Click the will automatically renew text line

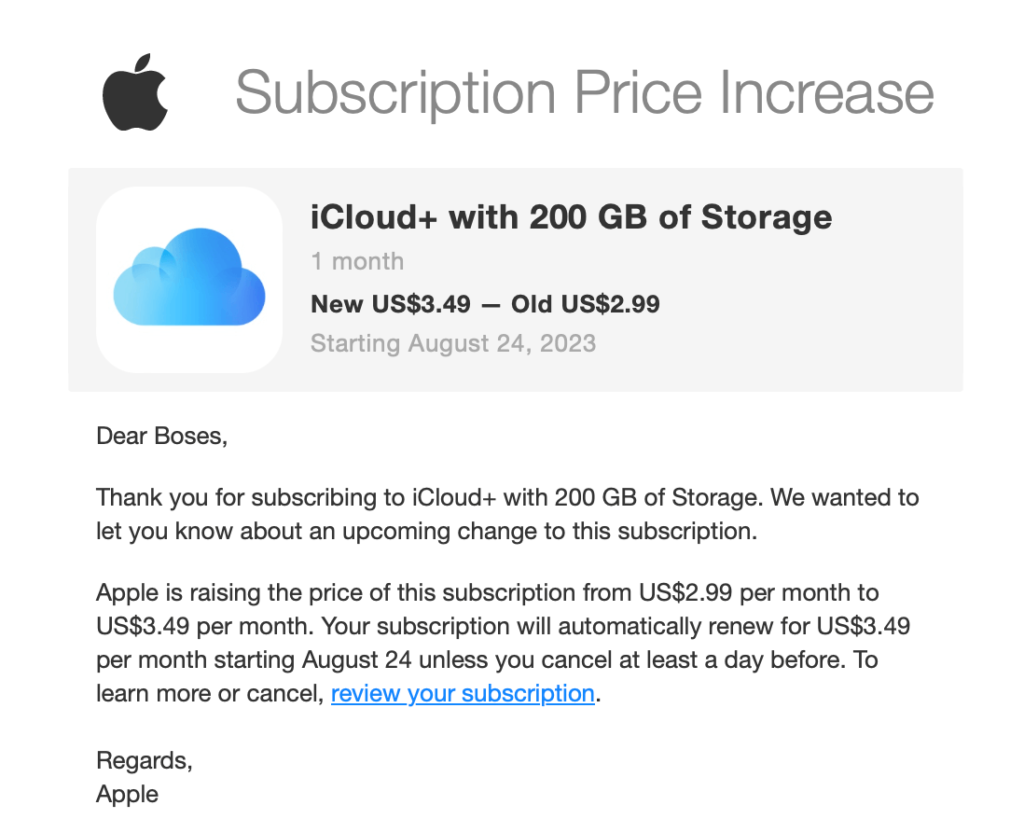[x=503, y=626]
